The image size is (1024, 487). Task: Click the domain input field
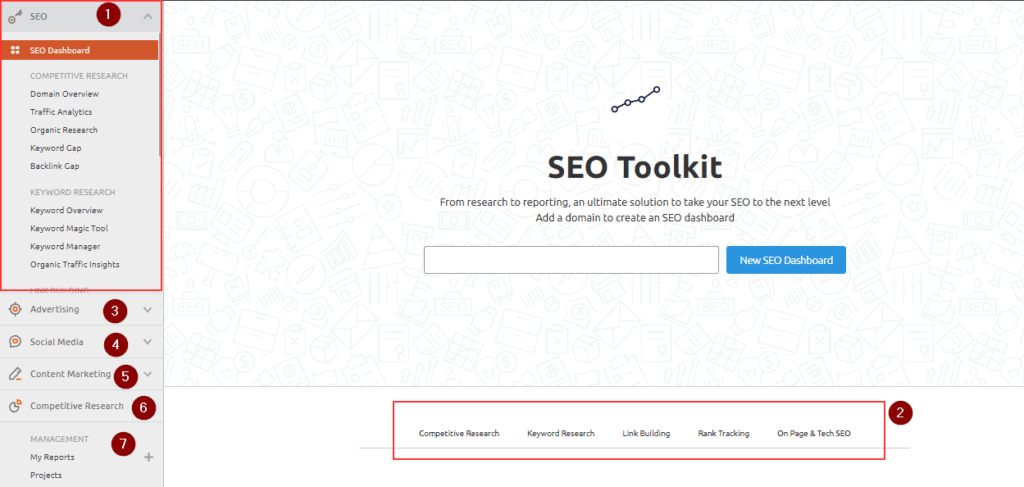[x=571, y=260]
